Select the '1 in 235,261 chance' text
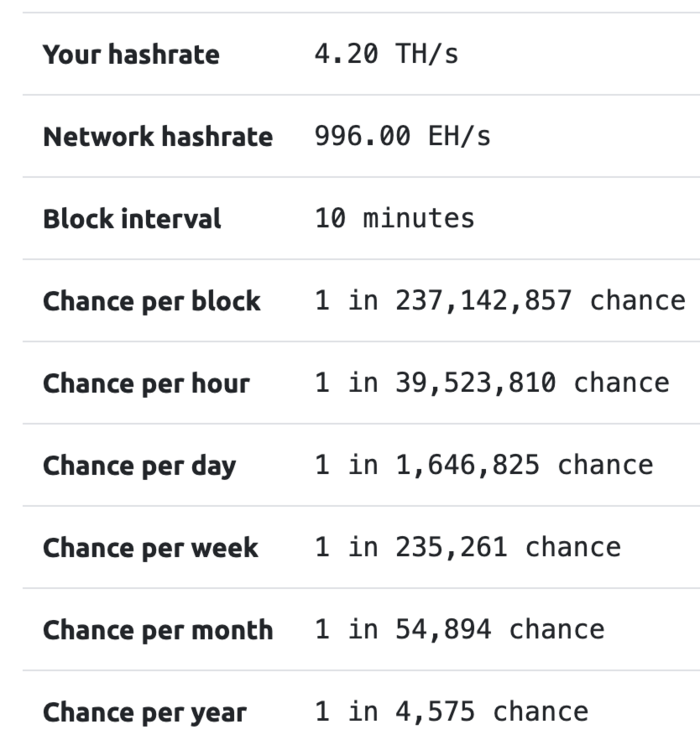Screen dimensions: 700x740 point(468,547)
